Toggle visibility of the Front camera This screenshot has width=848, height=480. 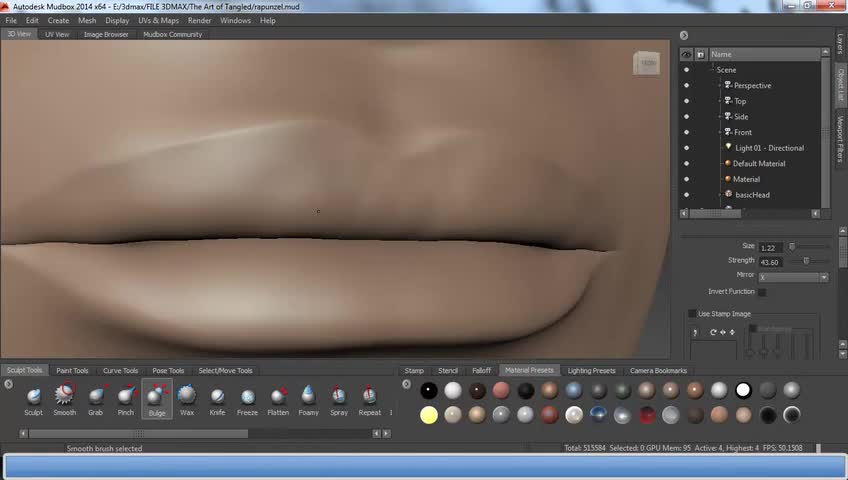[x=686, y=132]
